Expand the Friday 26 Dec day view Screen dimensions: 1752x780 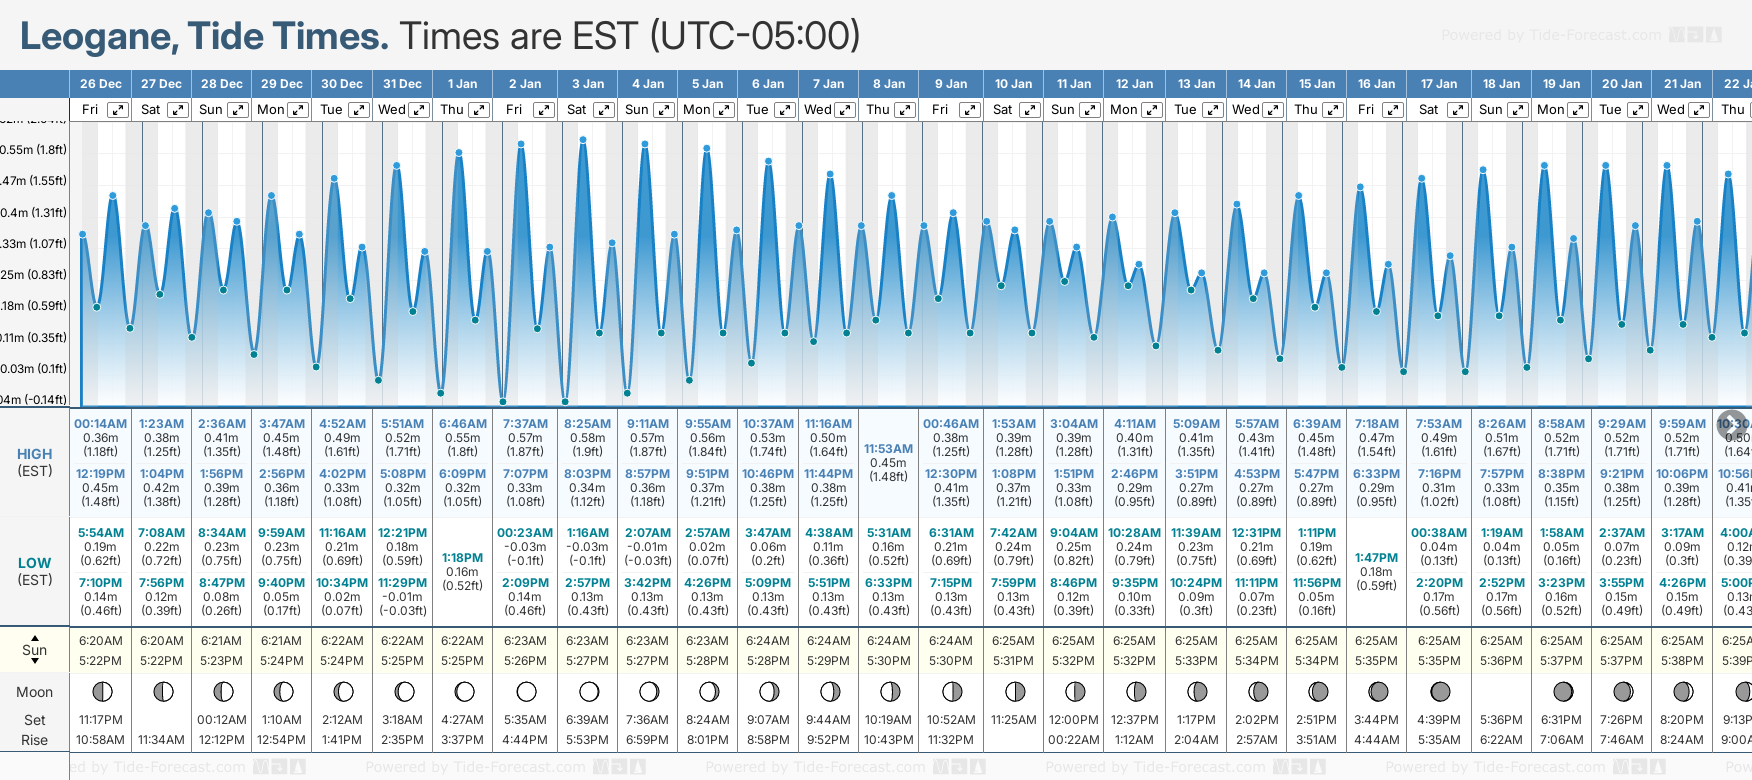(x=118, y=110)
